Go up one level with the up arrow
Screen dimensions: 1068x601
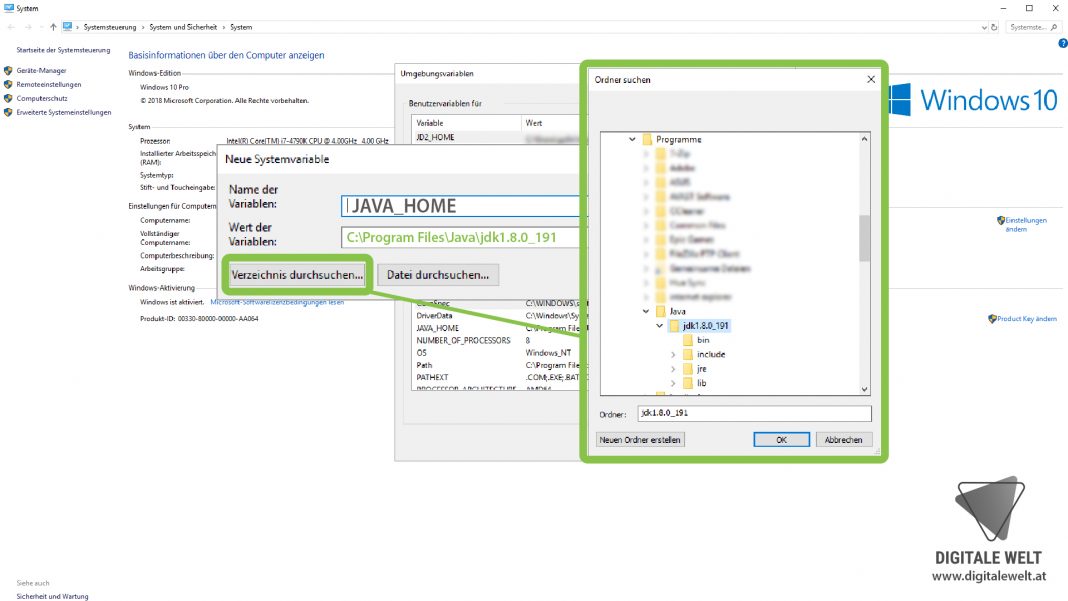point(52,27)
